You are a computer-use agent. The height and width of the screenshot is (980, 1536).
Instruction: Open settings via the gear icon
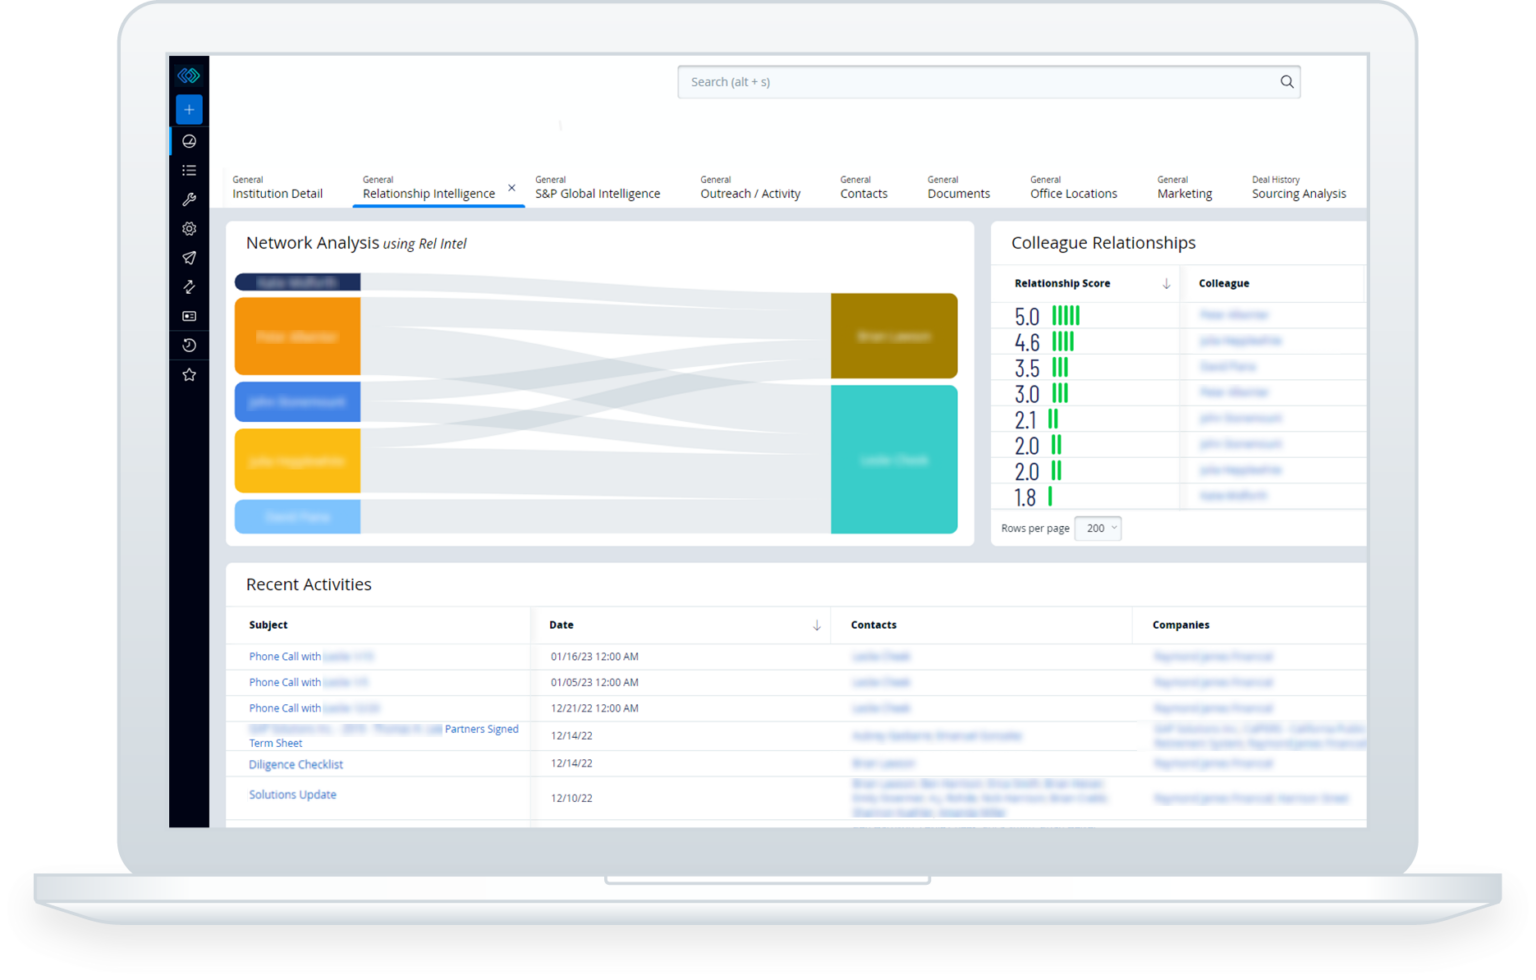pos(189,229)
